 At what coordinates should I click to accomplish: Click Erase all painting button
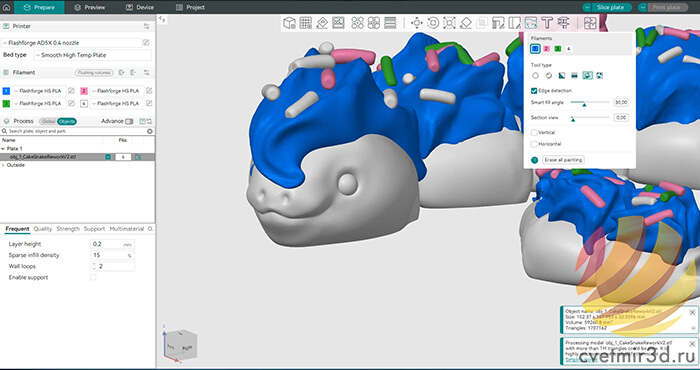click(x=563, y=160)
